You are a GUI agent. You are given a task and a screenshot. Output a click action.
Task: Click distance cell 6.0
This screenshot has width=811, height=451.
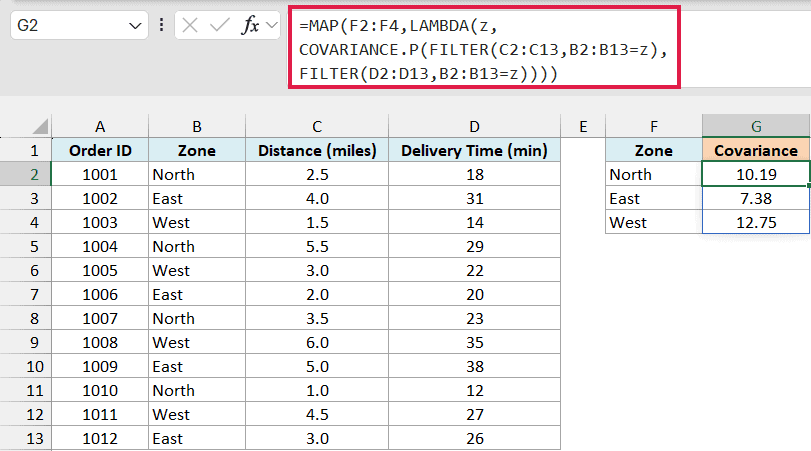317,342
